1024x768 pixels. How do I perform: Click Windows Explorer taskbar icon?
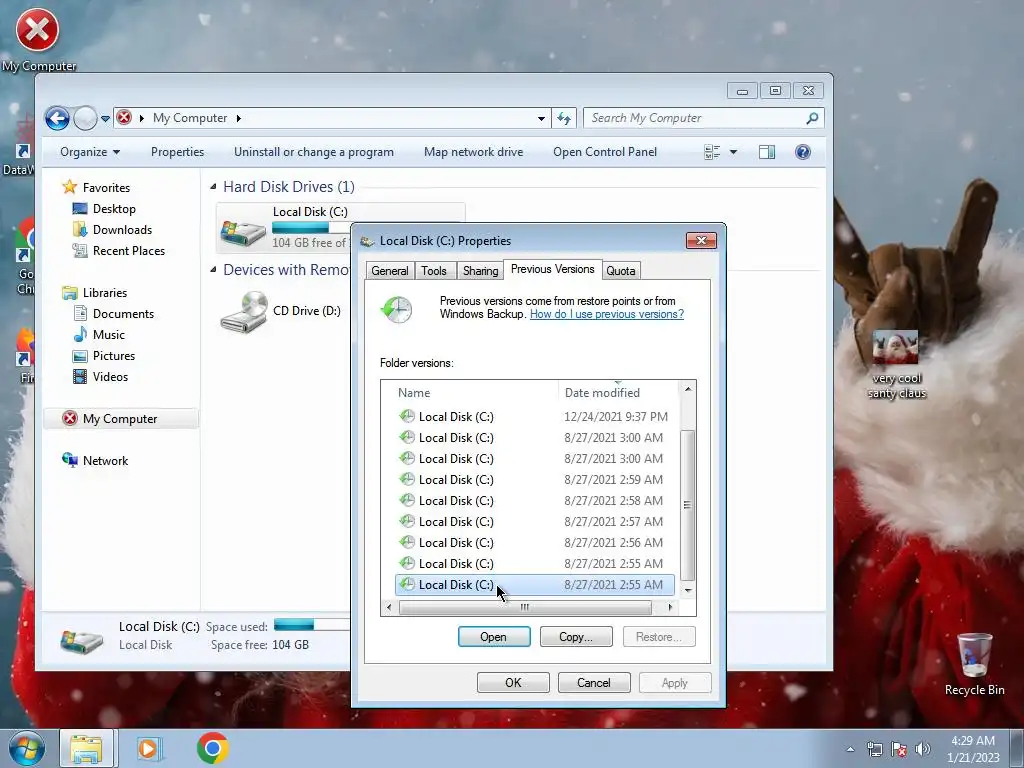87,748
